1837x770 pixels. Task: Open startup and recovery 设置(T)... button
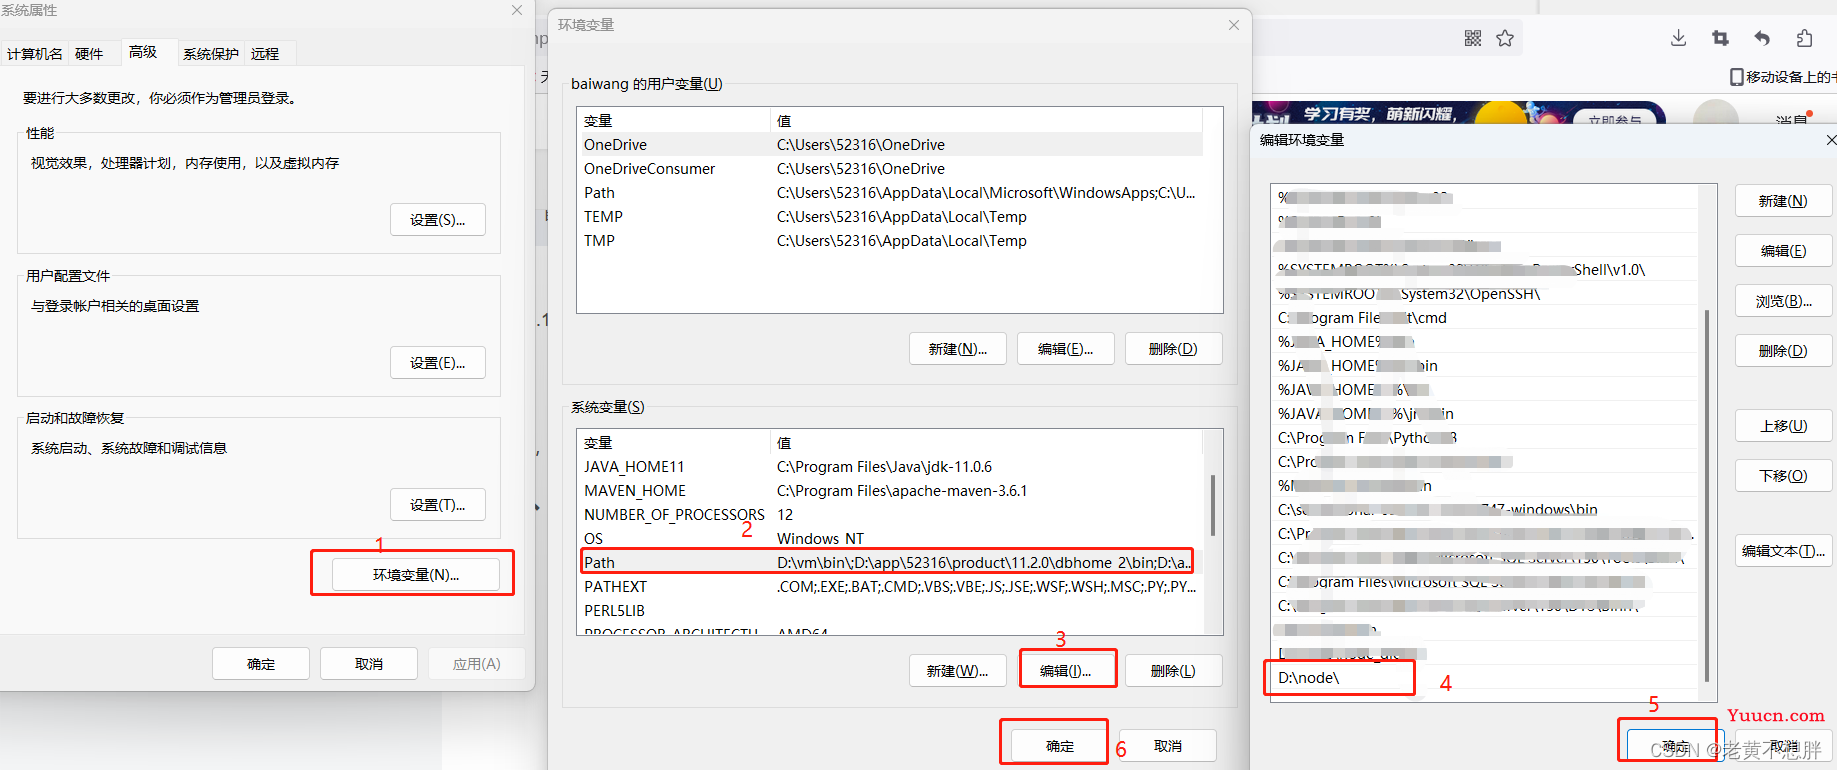pyautogui.click(x=438, y=505)
